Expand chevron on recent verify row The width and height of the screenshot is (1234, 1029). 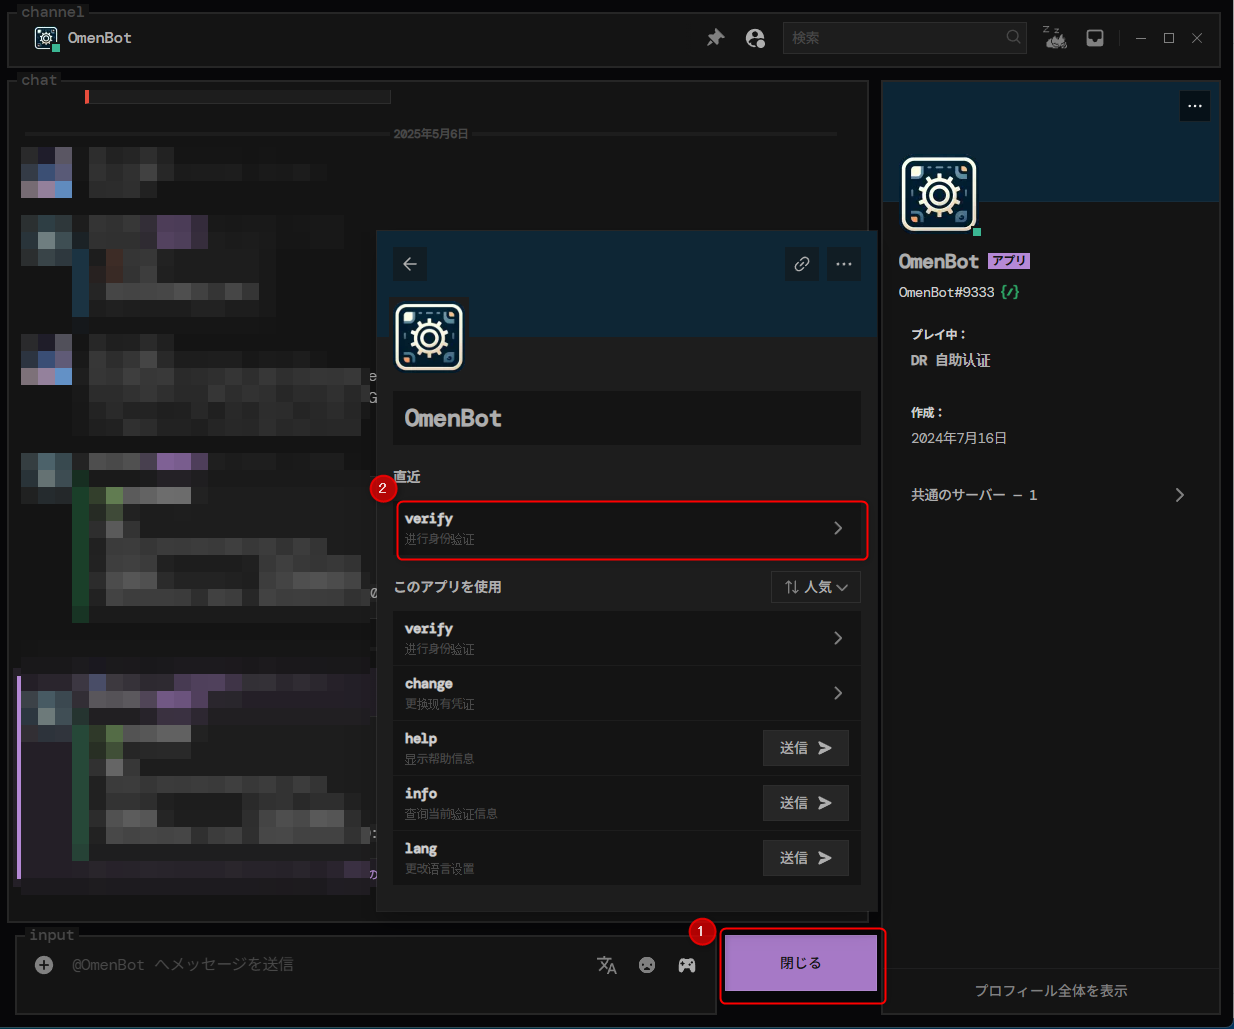coord(838,528)
